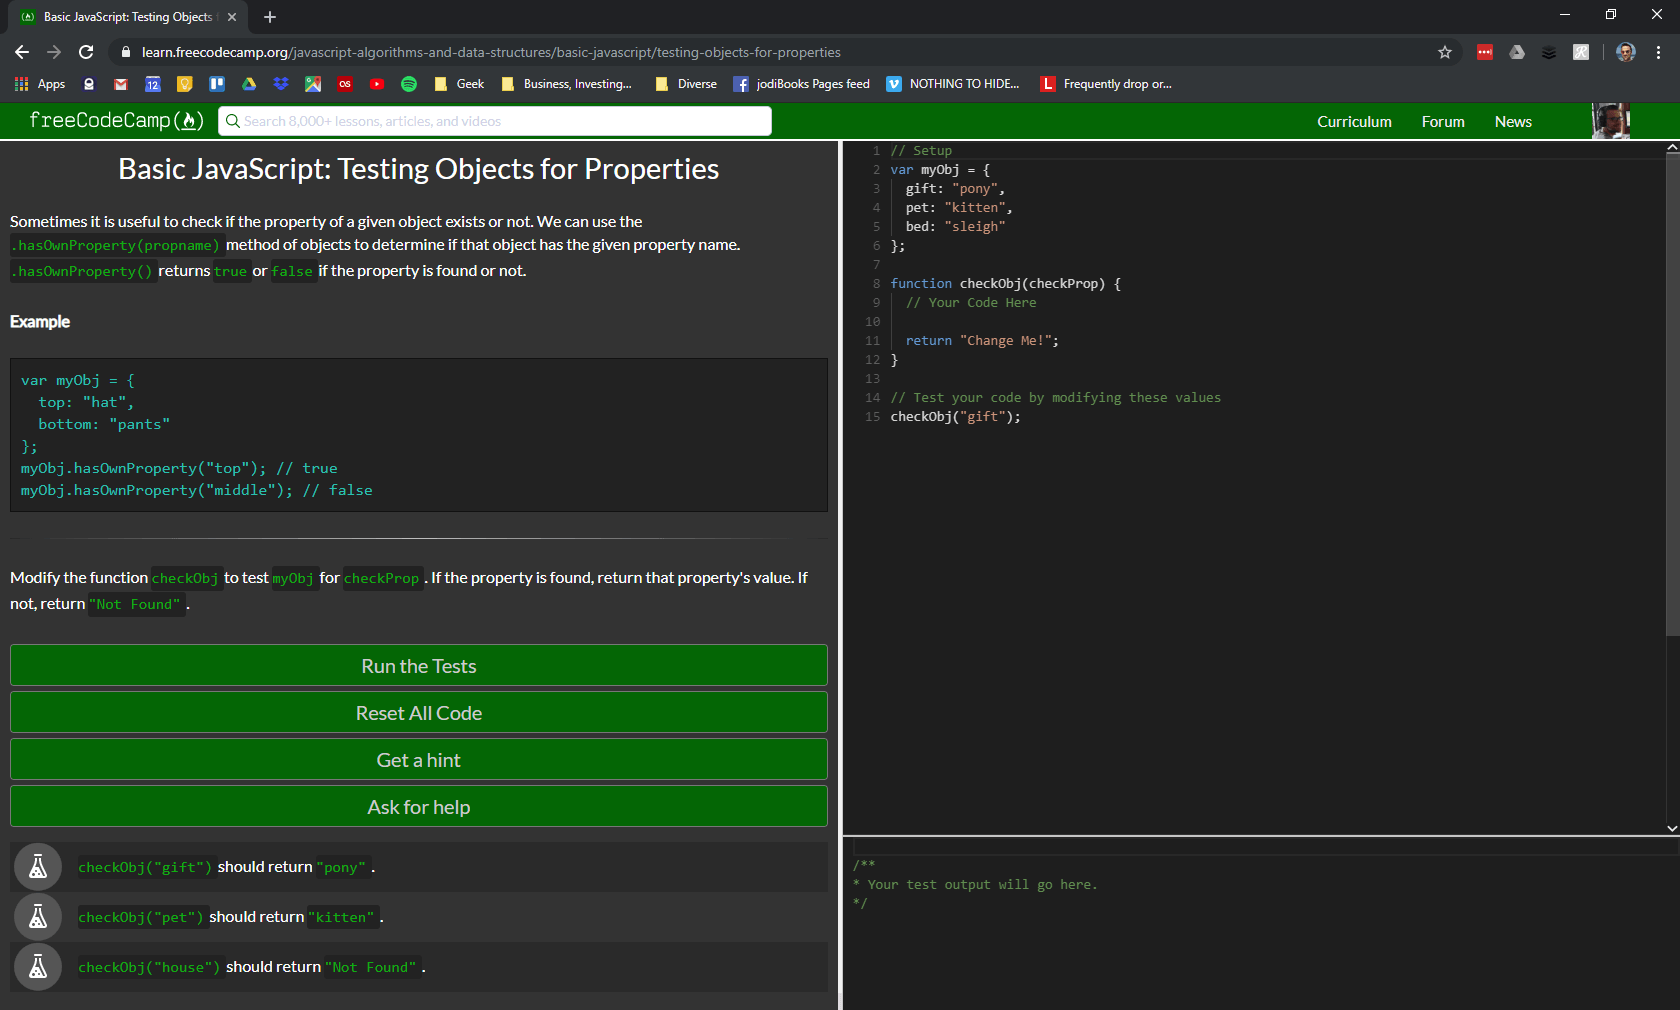Bookmark this page with the star icon
The height and width of the screenshot is (1010, 1680).
1445,52
